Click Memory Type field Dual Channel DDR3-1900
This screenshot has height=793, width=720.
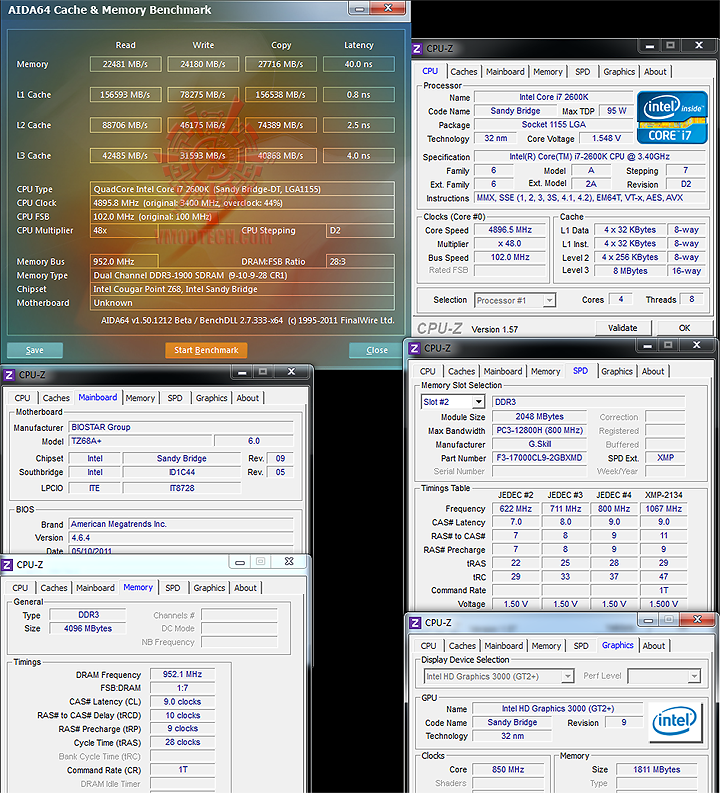pos(242,276)
